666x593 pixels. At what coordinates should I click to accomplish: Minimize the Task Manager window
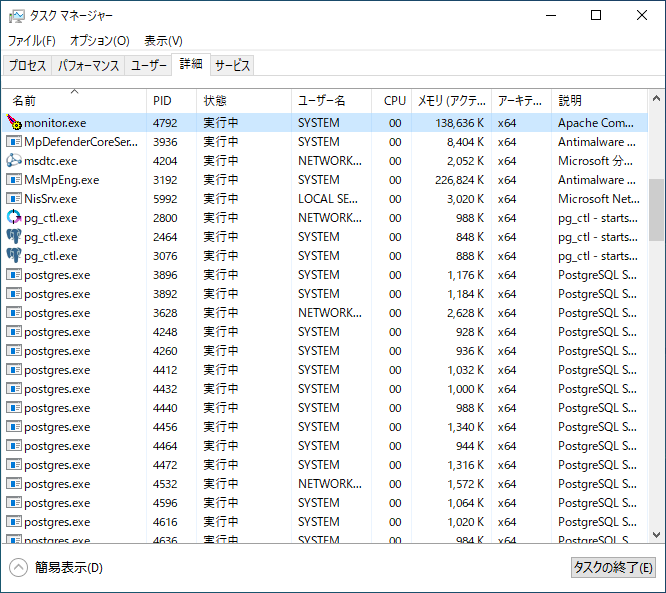[551, 16]
